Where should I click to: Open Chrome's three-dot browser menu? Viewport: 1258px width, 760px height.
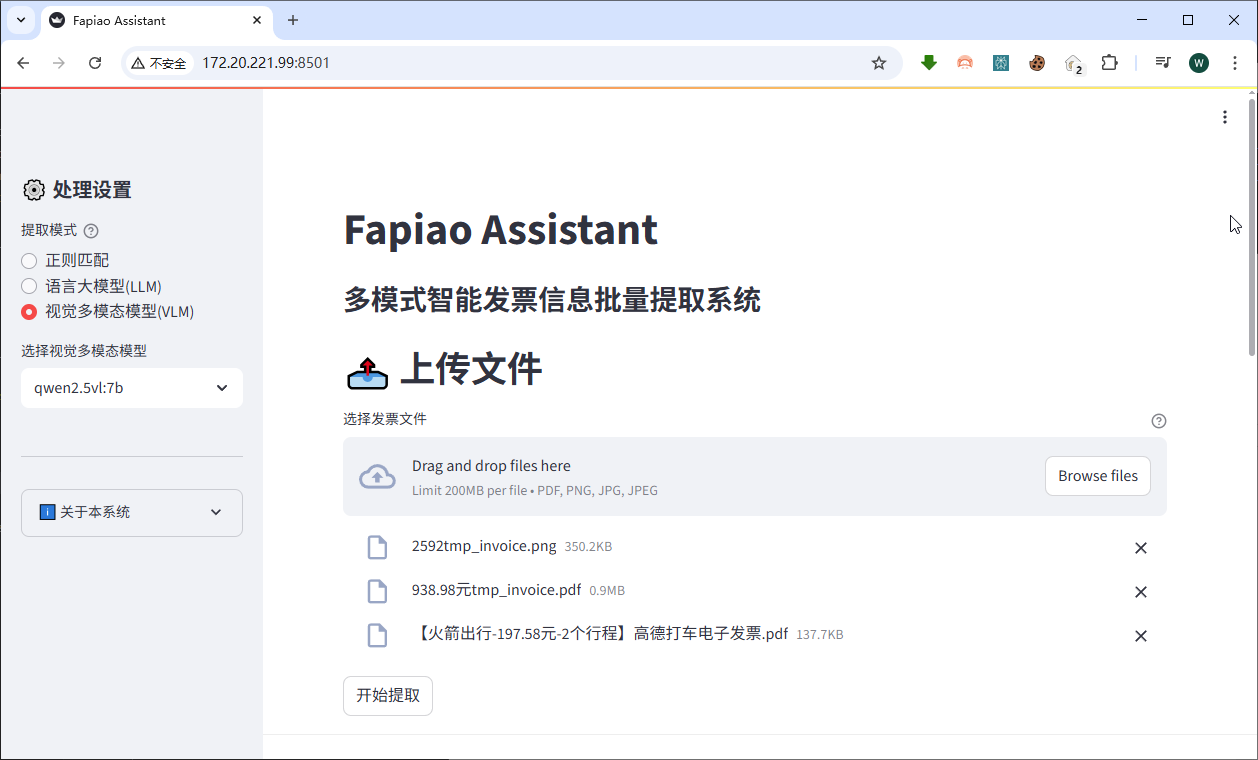click(1236, 62)
